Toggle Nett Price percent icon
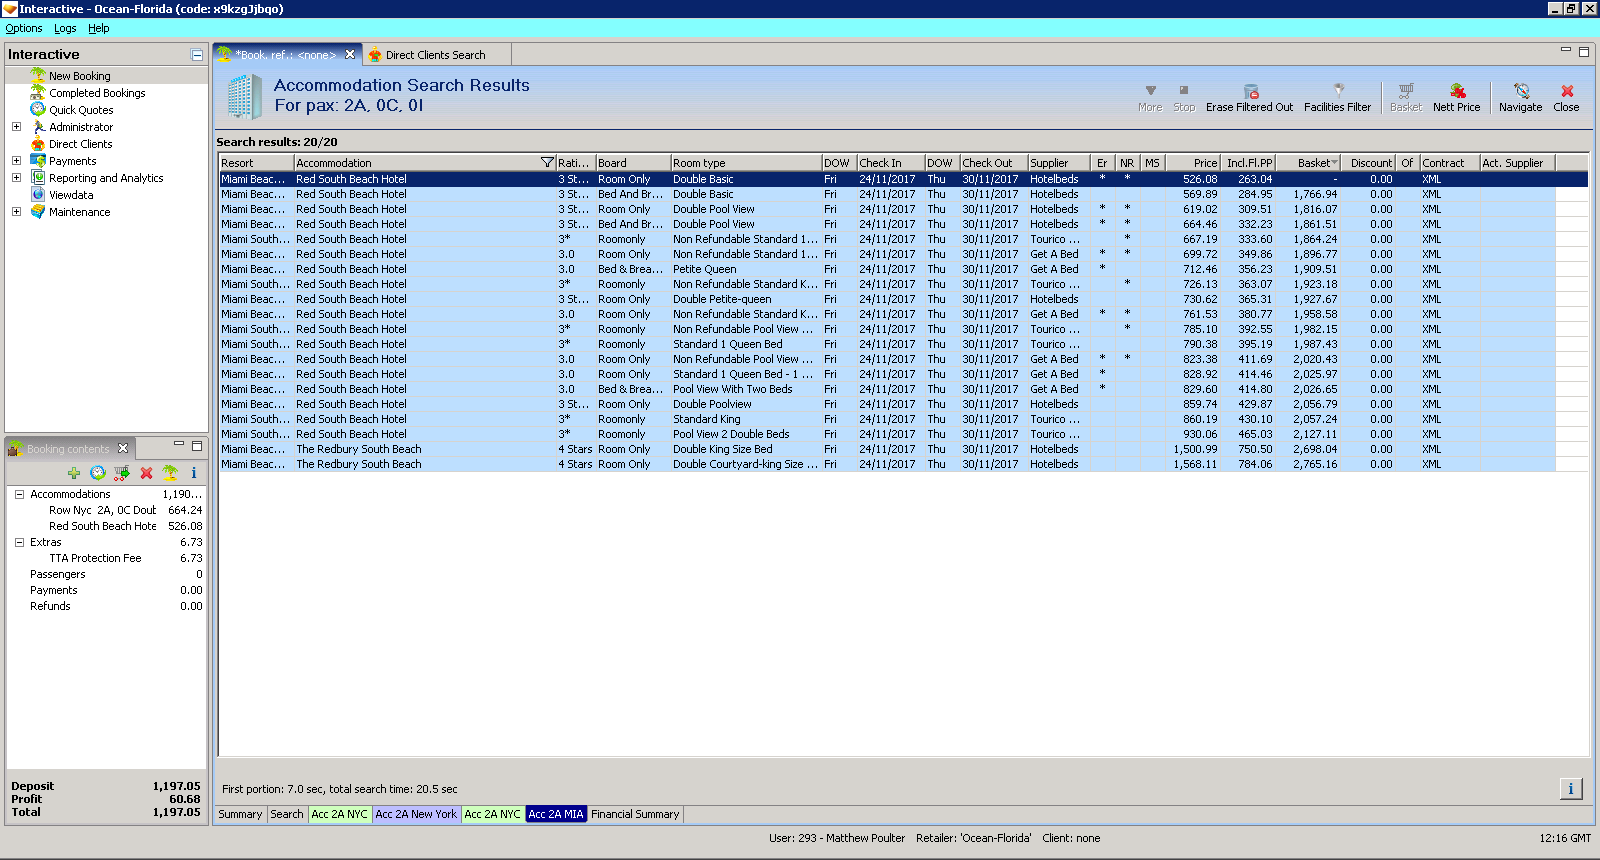This screenshot has height=860, width=1600. coord(1457,91)
